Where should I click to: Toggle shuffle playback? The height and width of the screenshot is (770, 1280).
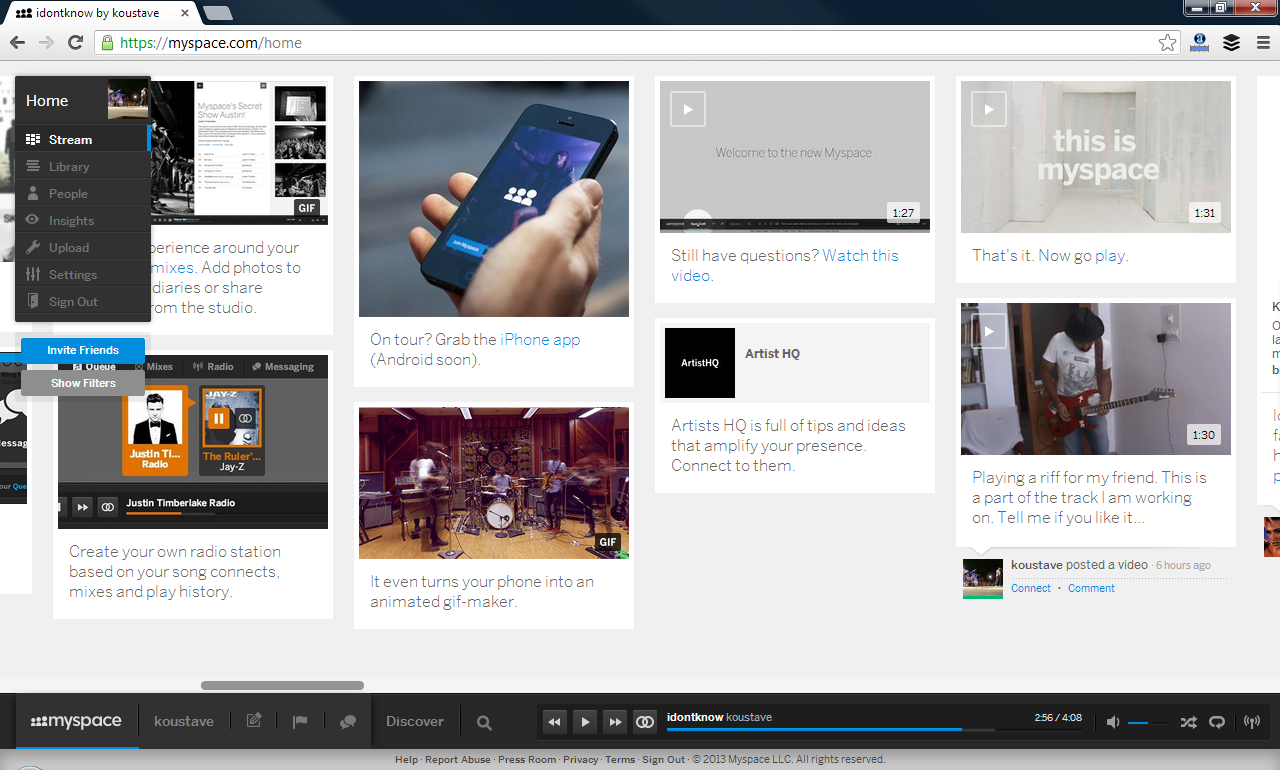1188,722
